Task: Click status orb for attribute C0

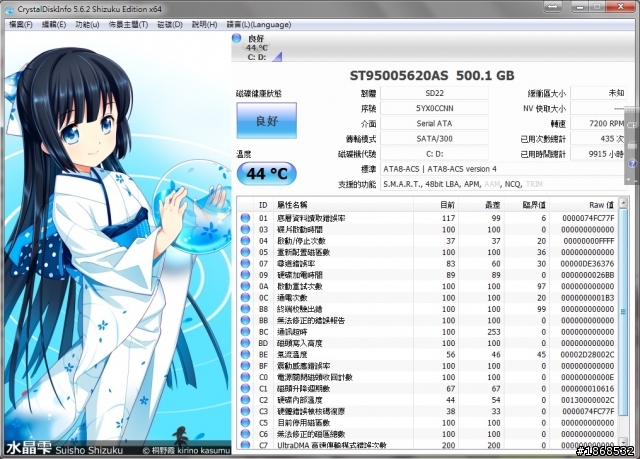Action: [245, 377]
